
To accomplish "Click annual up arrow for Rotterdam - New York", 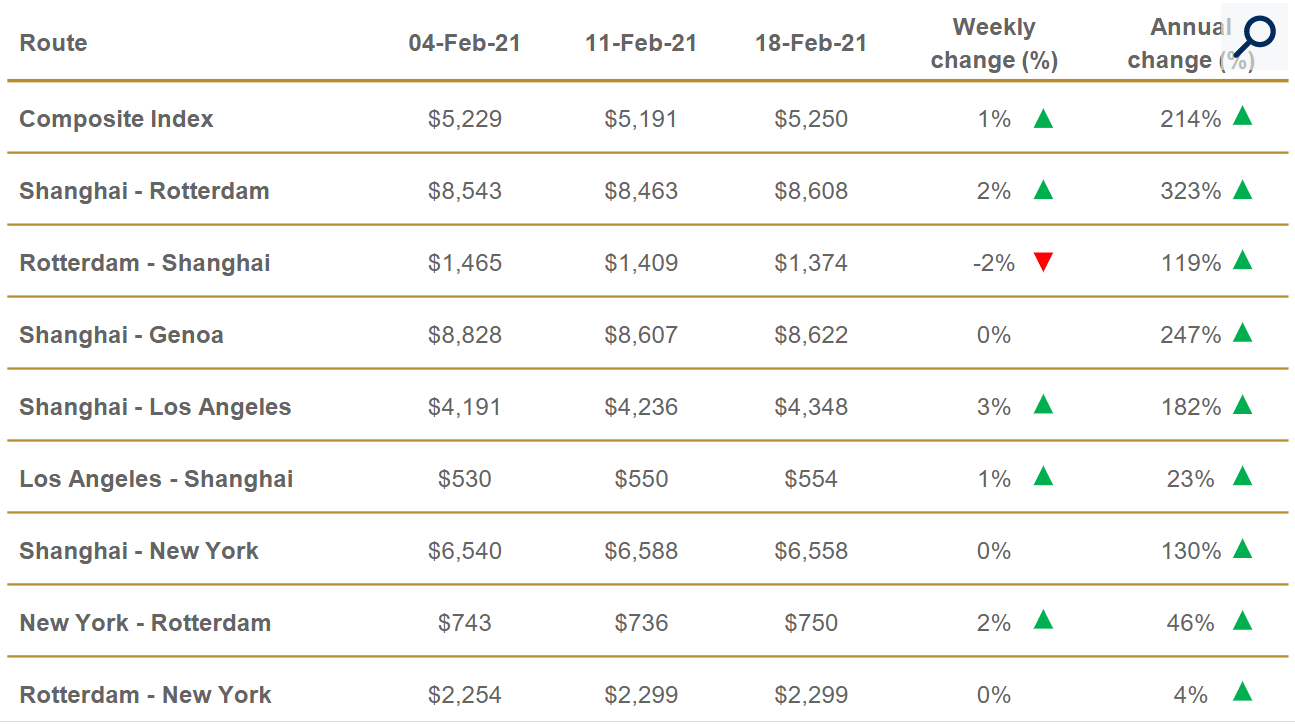I will pyautogui.click(x=1242, y=692).
